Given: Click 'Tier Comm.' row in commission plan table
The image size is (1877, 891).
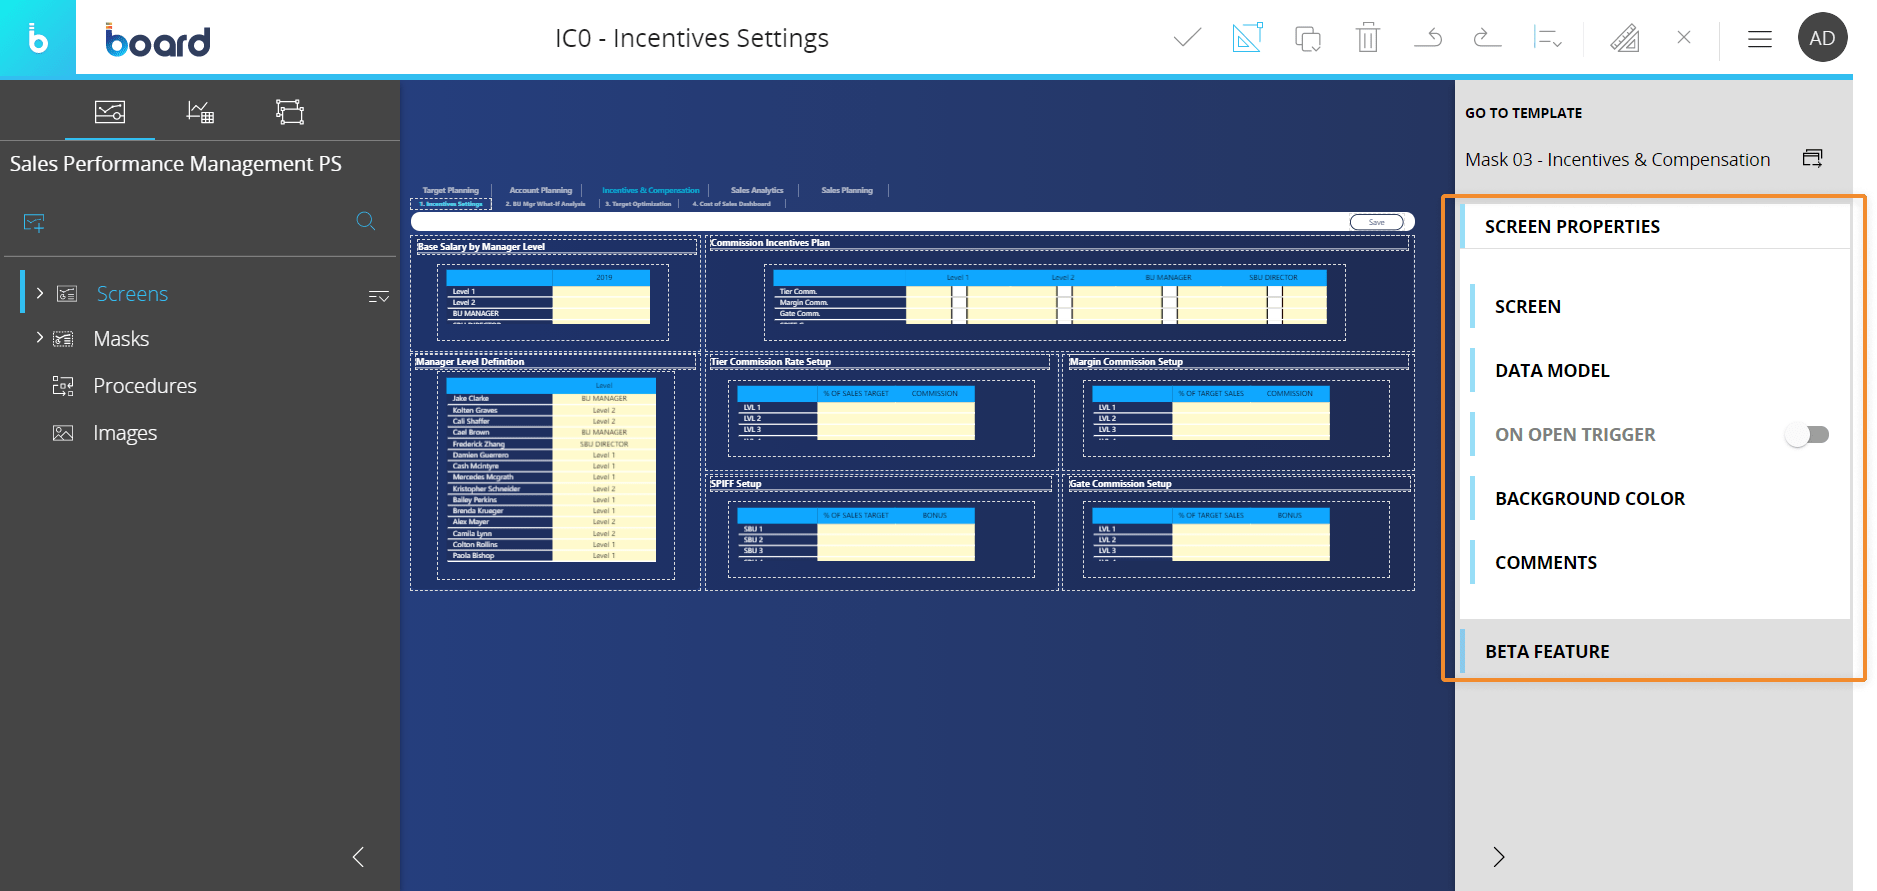Looking at the screenshot, I should coord(1050,291).
